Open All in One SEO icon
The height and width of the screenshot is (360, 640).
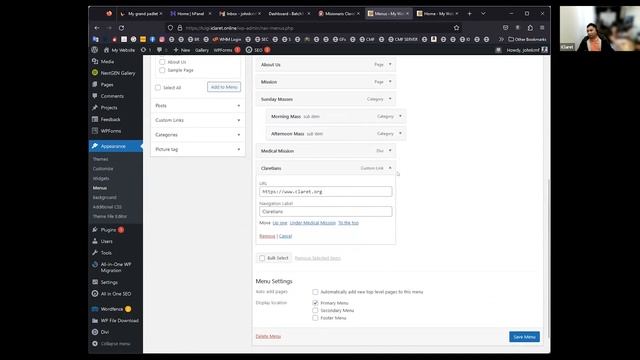[95, 293]
